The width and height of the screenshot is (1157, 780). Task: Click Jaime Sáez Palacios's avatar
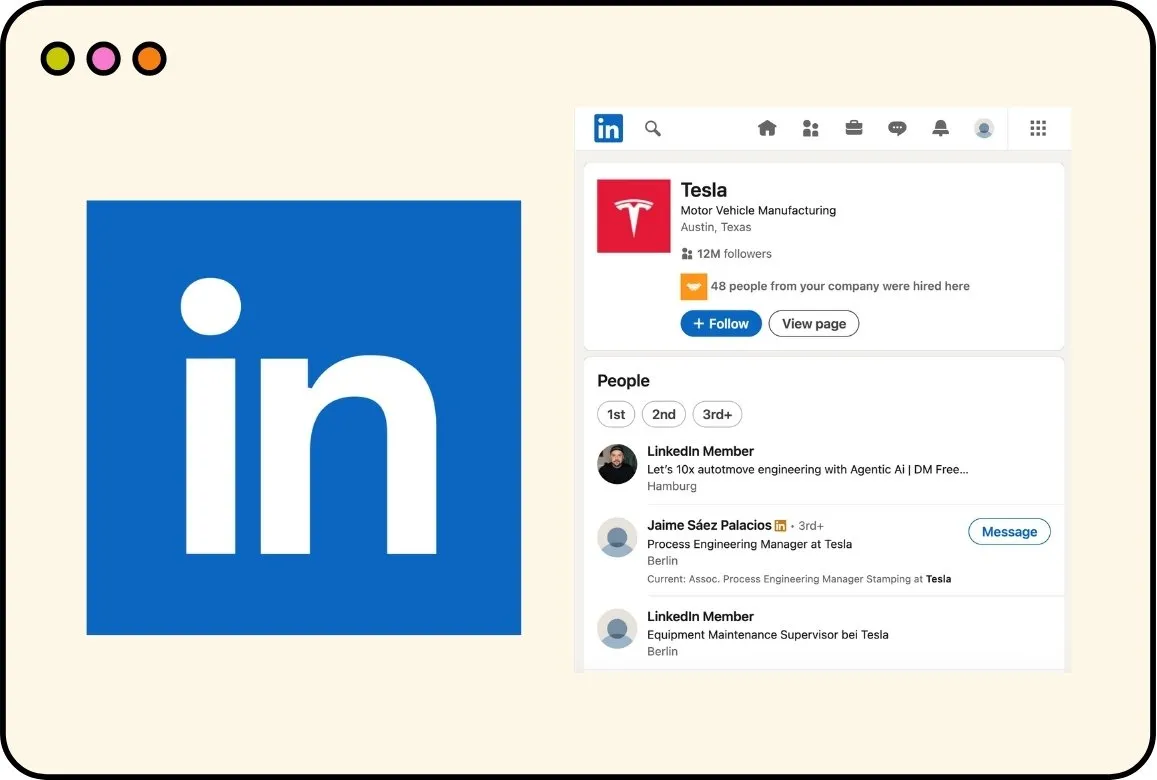[617, 537]
